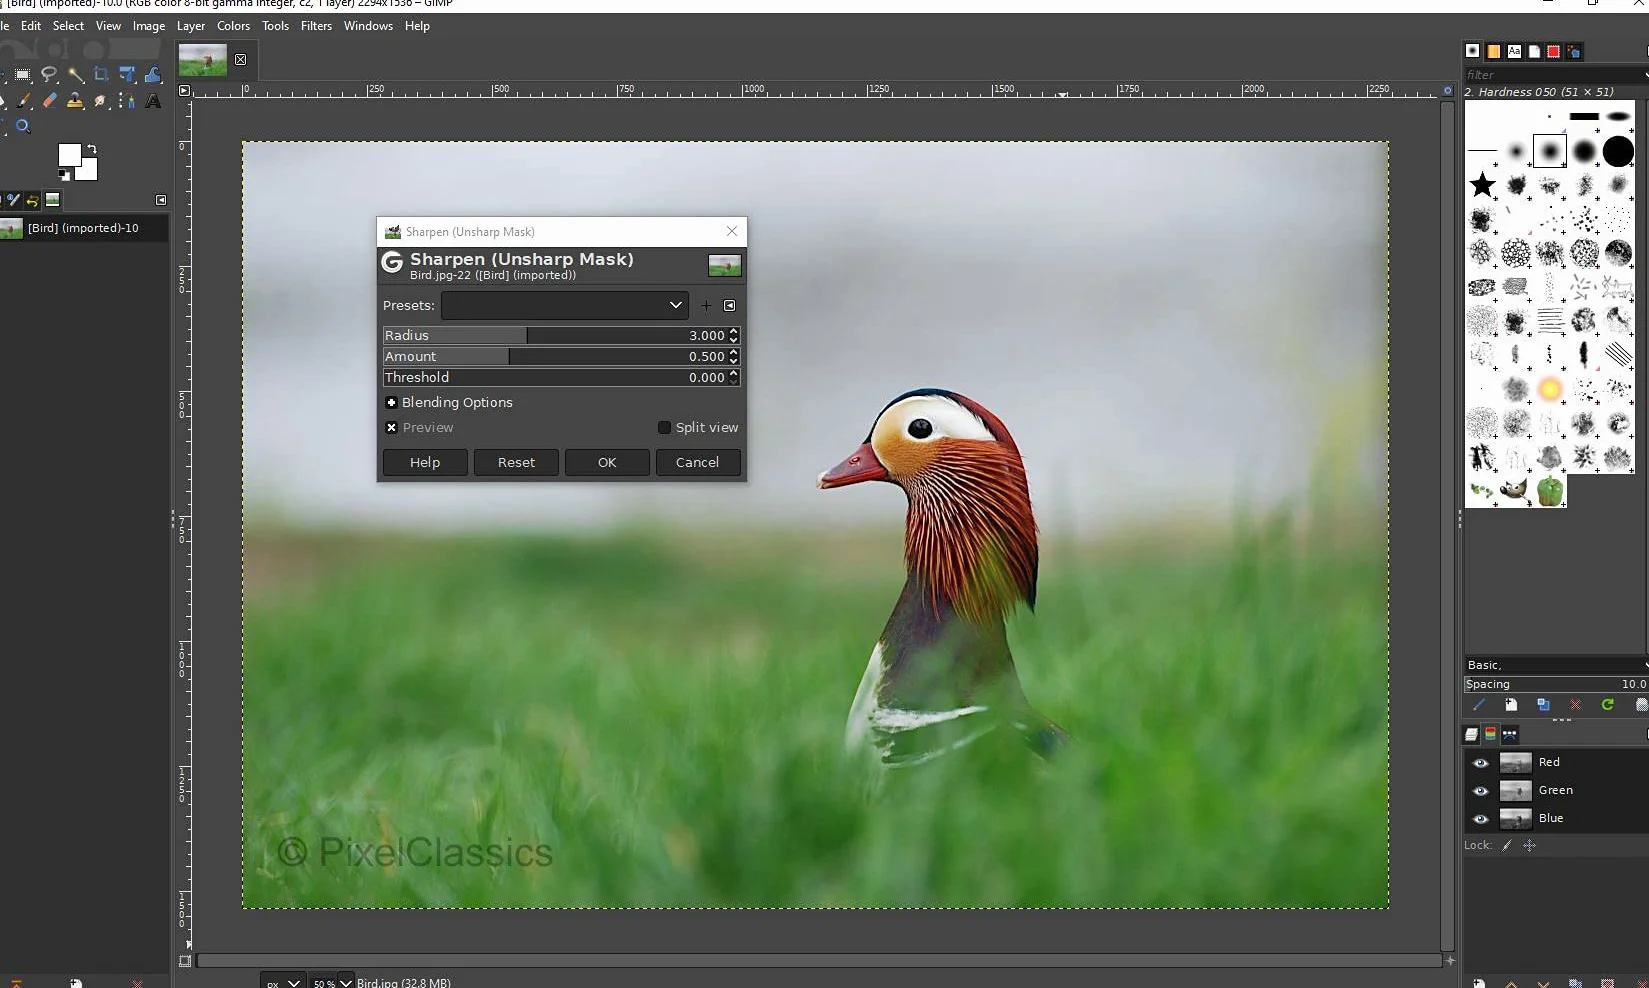This screenshot has width=1649, height=988.
Task: Toggle the Preview checkbox in Sharpen dialog
Action: [391, 427]
